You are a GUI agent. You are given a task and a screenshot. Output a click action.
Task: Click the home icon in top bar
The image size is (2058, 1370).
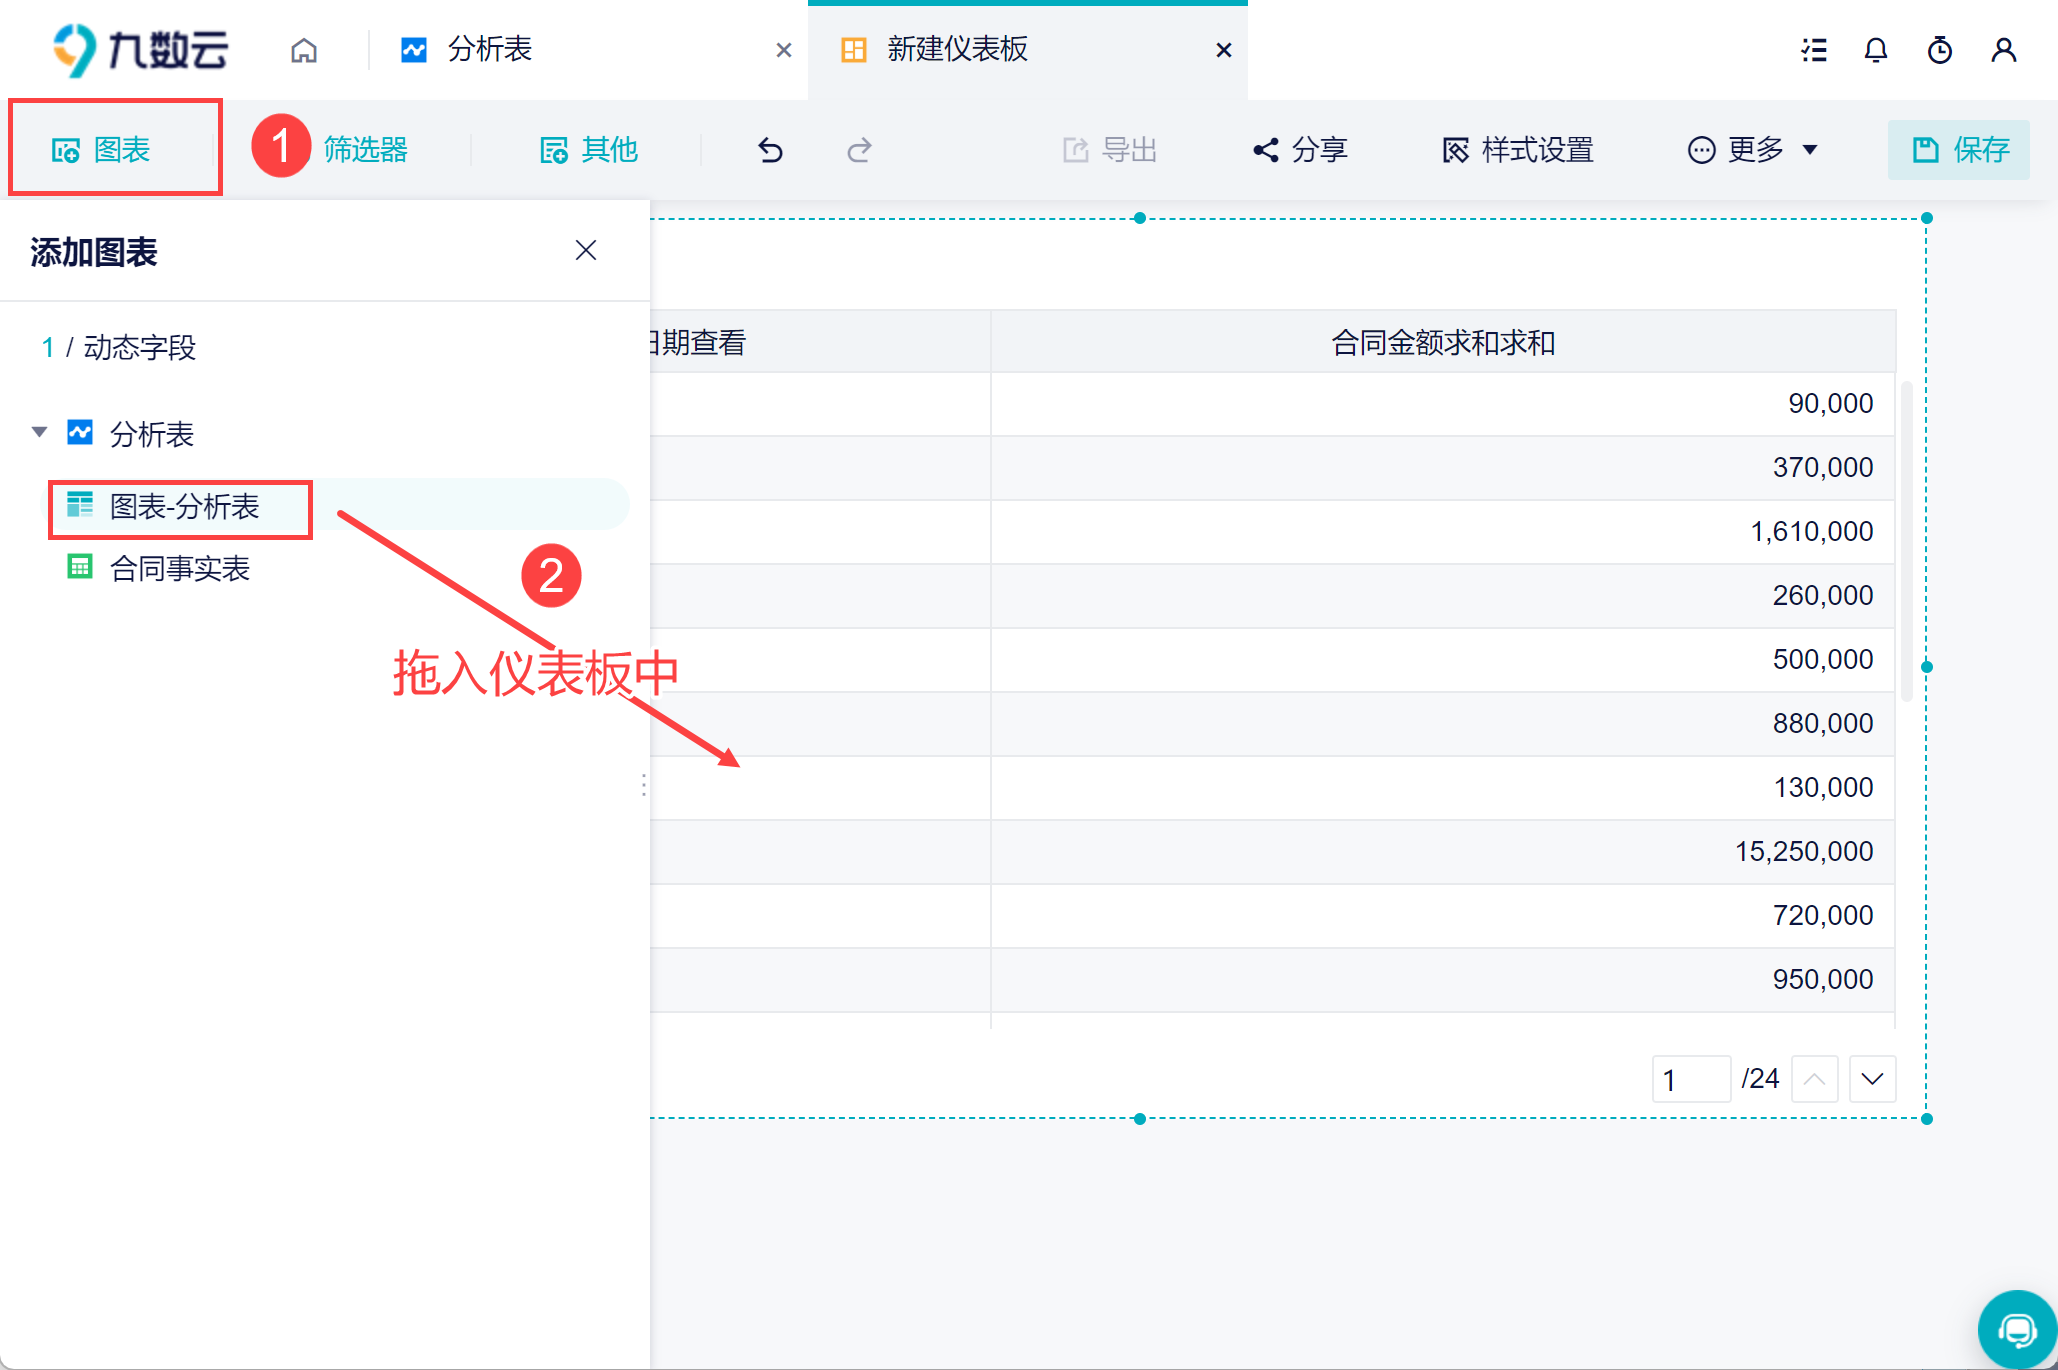coord(304,50)
